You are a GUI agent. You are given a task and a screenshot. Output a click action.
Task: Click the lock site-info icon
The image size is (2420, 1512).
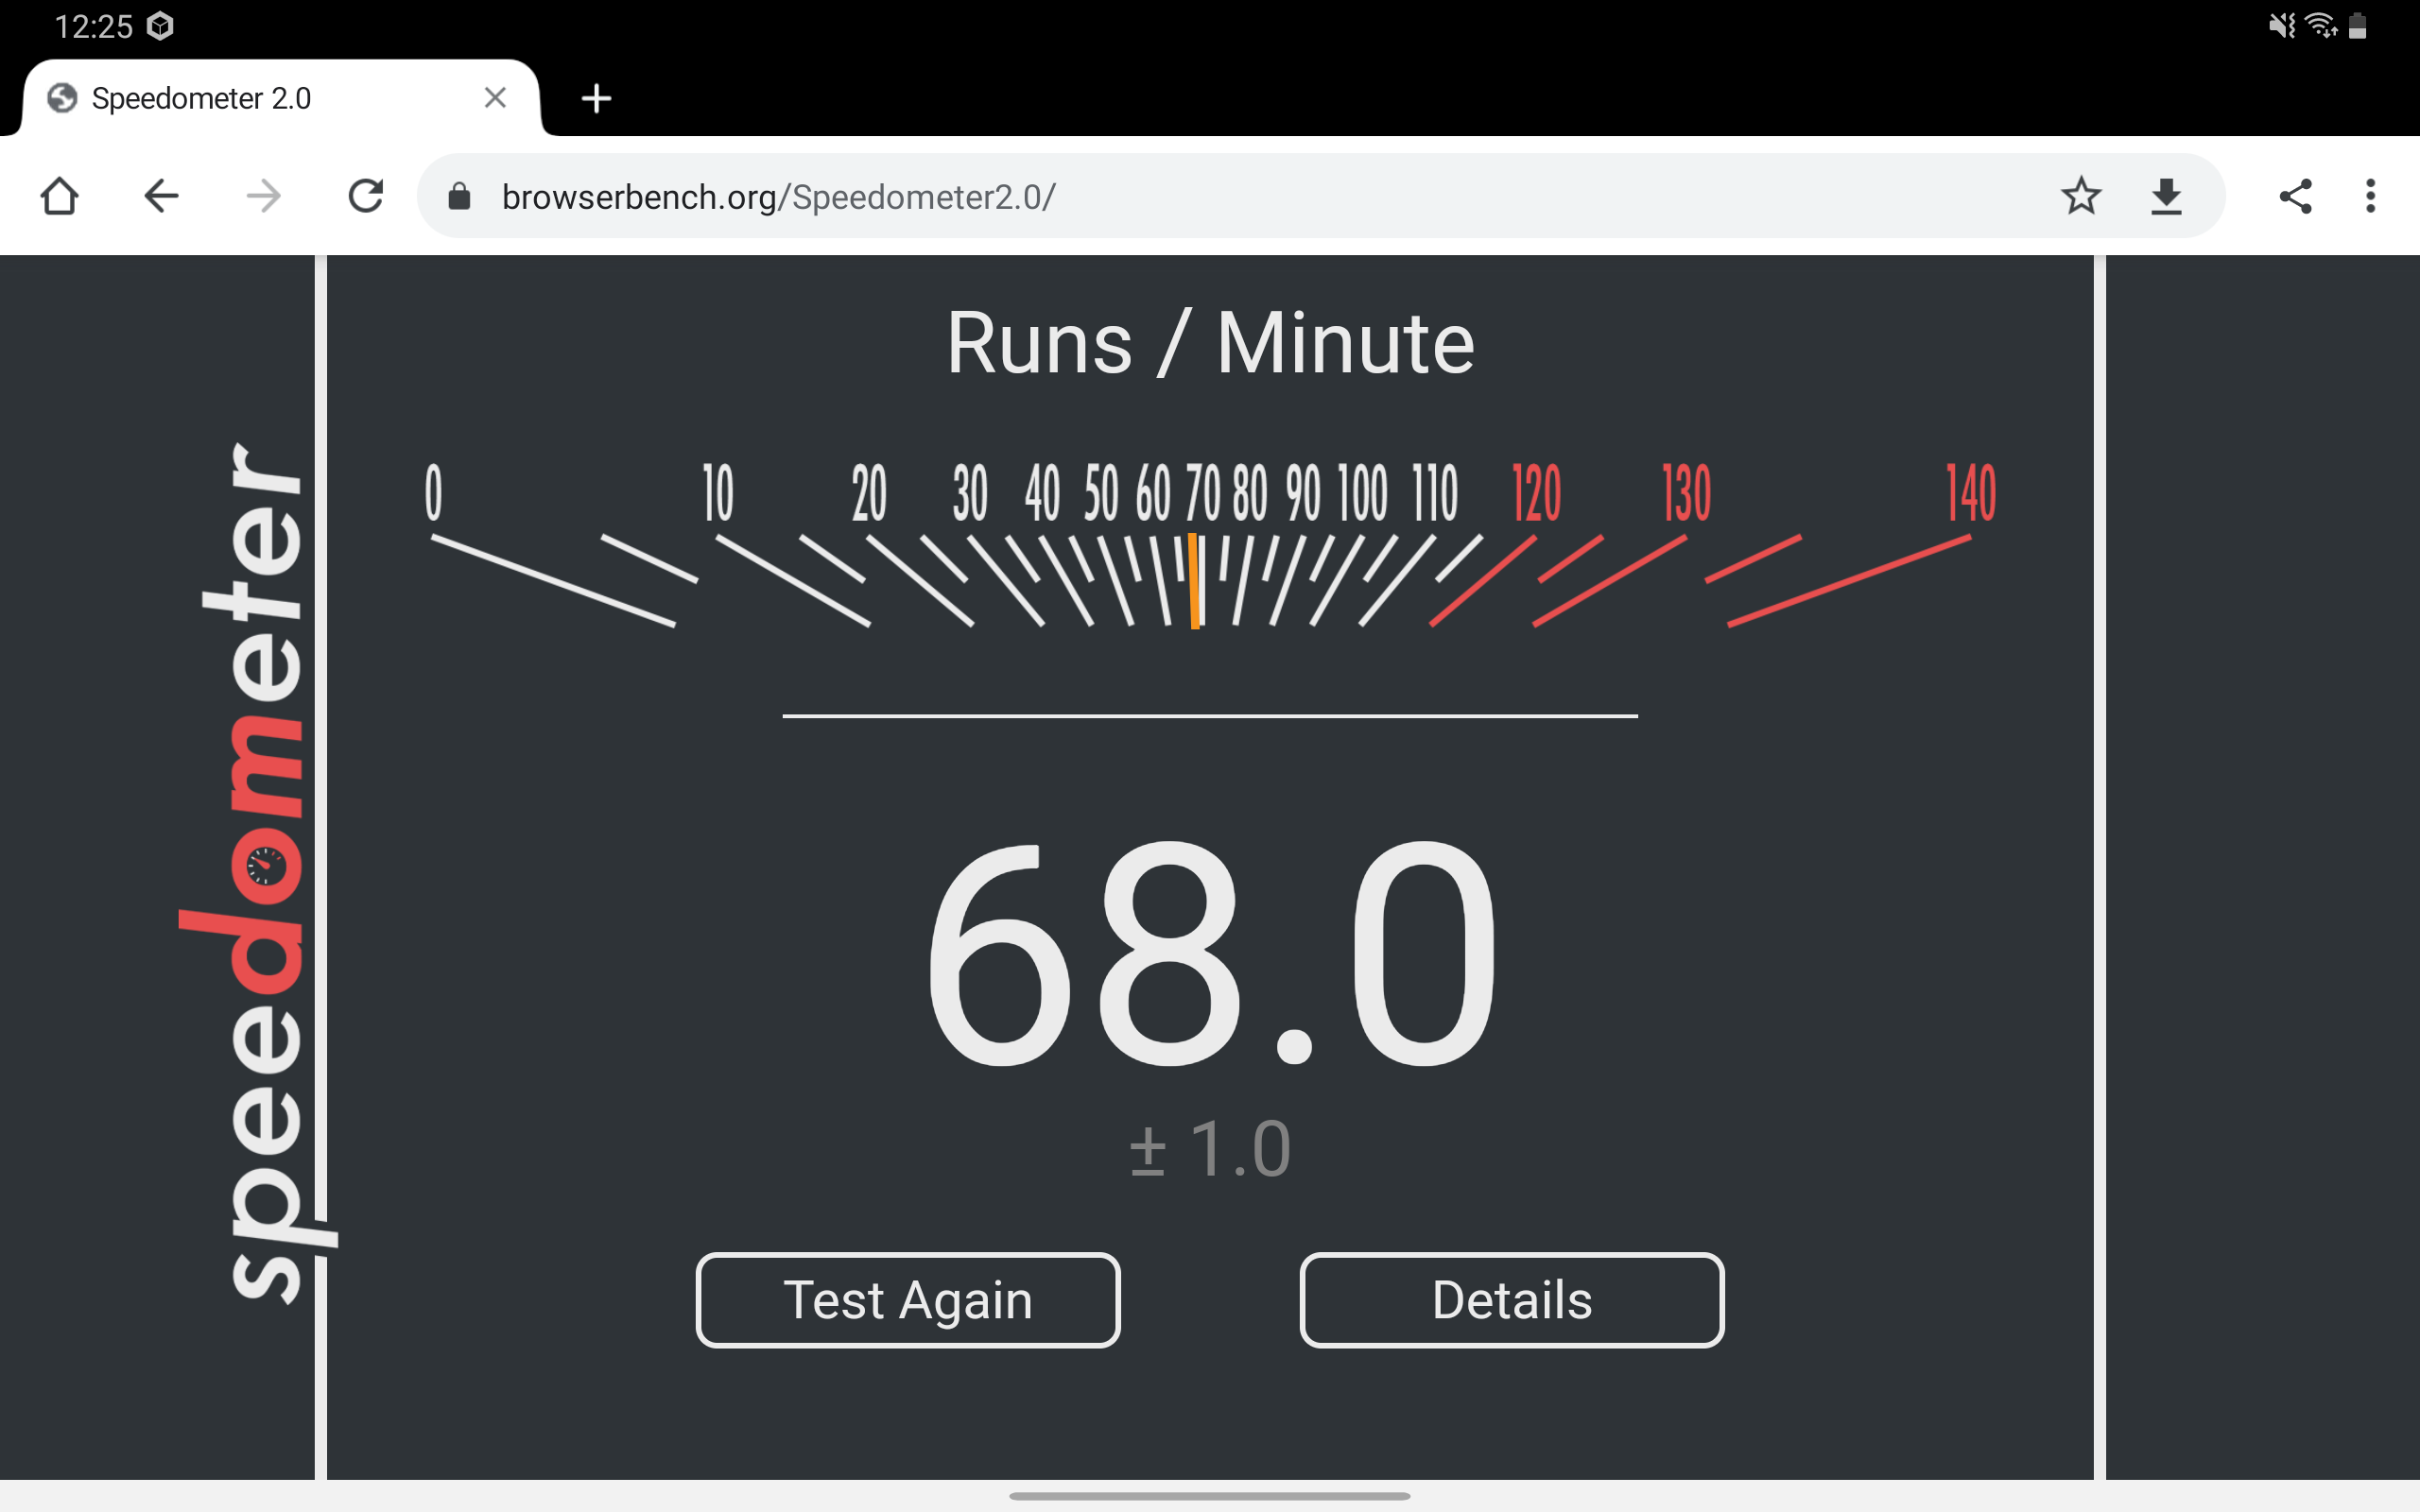(x=459, y=196)
